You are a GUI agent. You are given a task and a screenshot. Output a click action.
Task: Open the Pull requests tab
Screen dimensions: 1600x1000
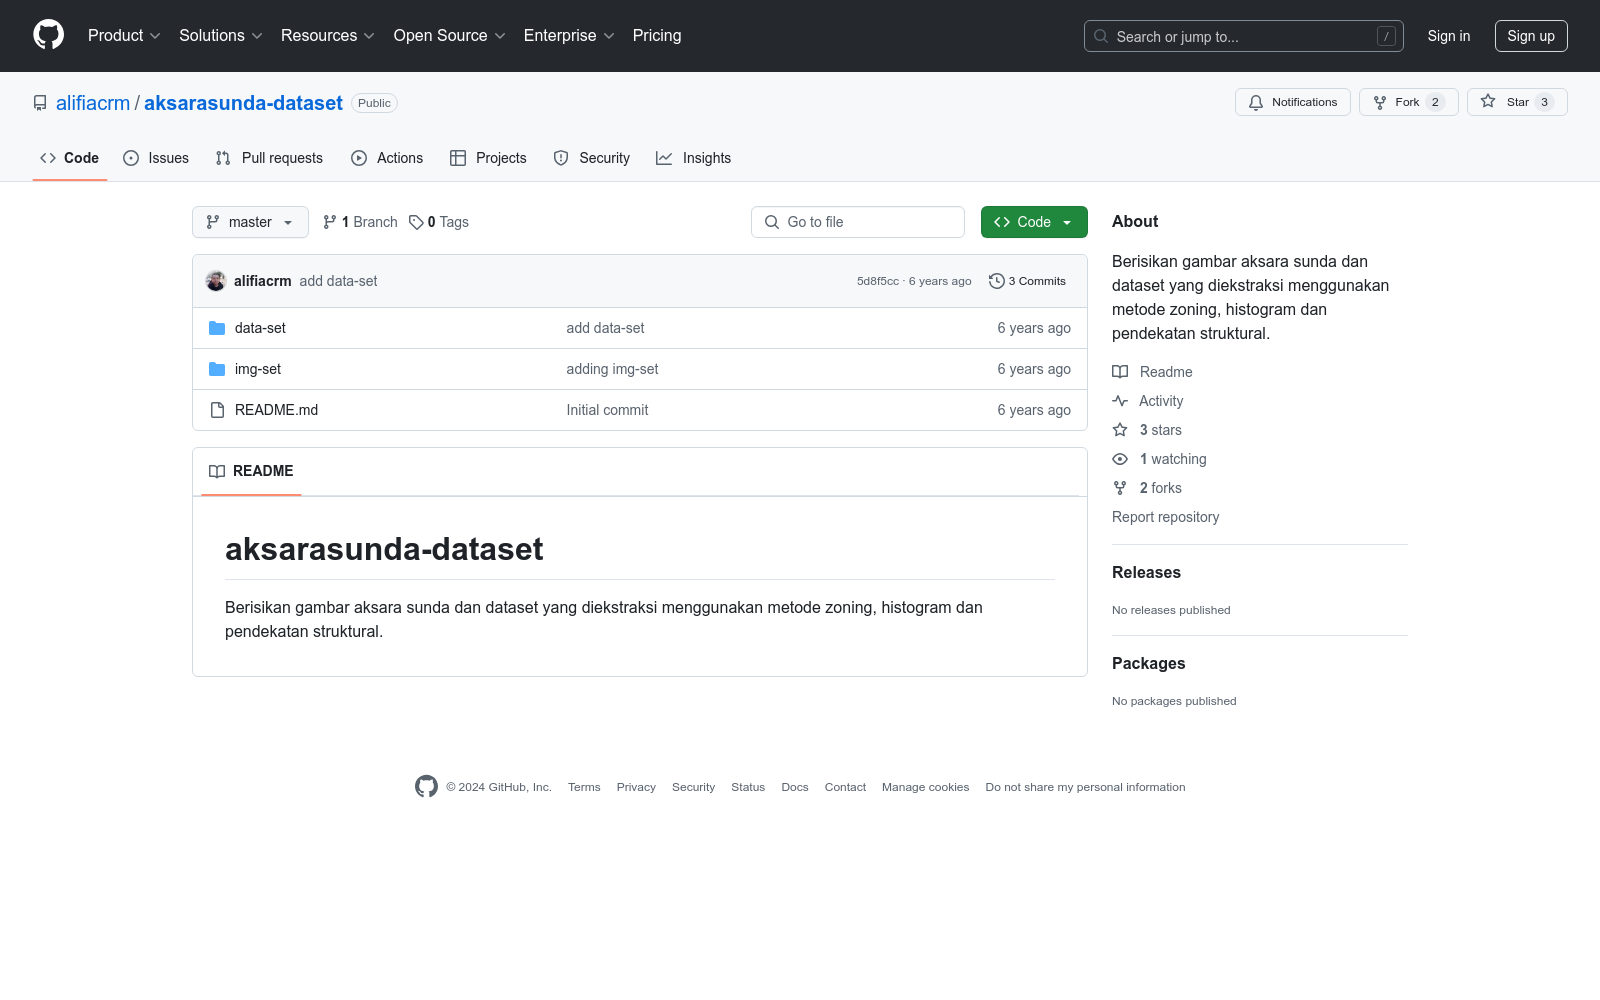point(269,158)
